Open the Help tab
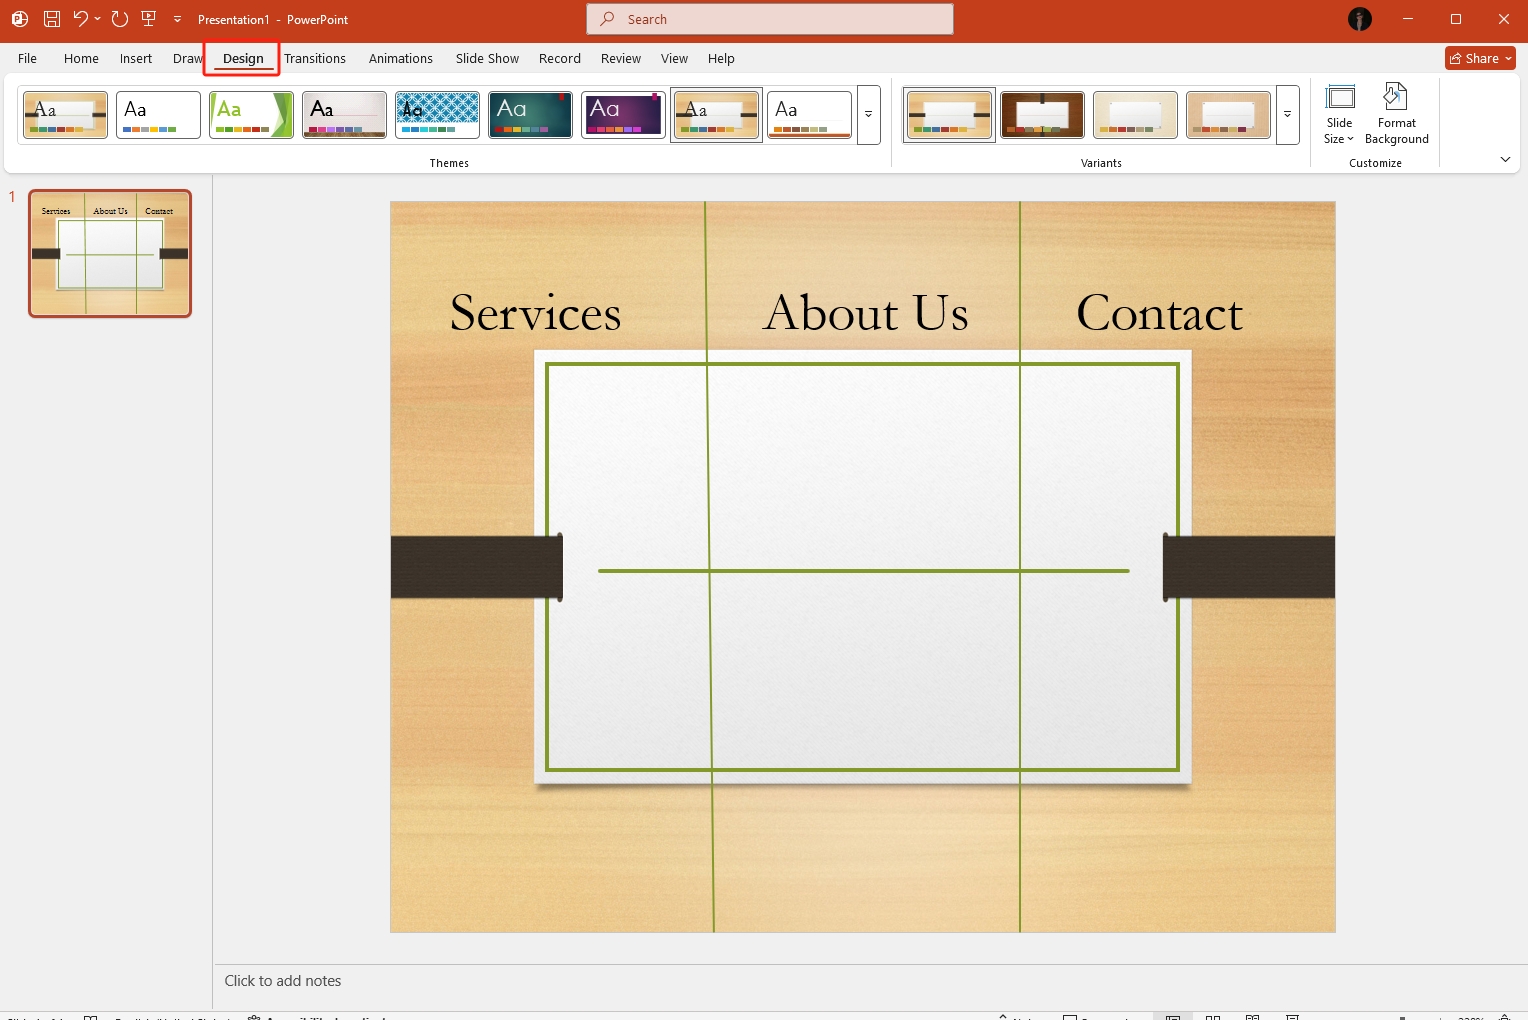Viewport: 1528px width, 1020px height. [x=721, y=58]
